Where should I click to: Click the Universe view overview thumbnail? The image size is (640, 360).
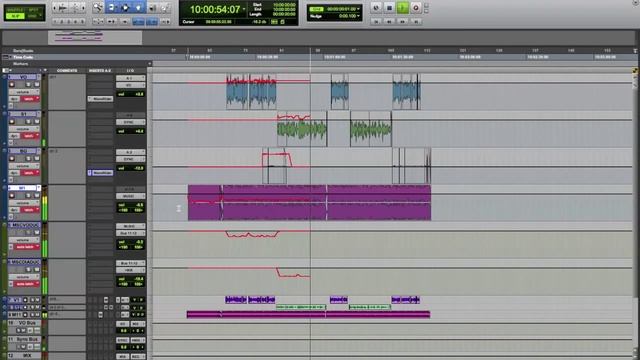[95, 38]
